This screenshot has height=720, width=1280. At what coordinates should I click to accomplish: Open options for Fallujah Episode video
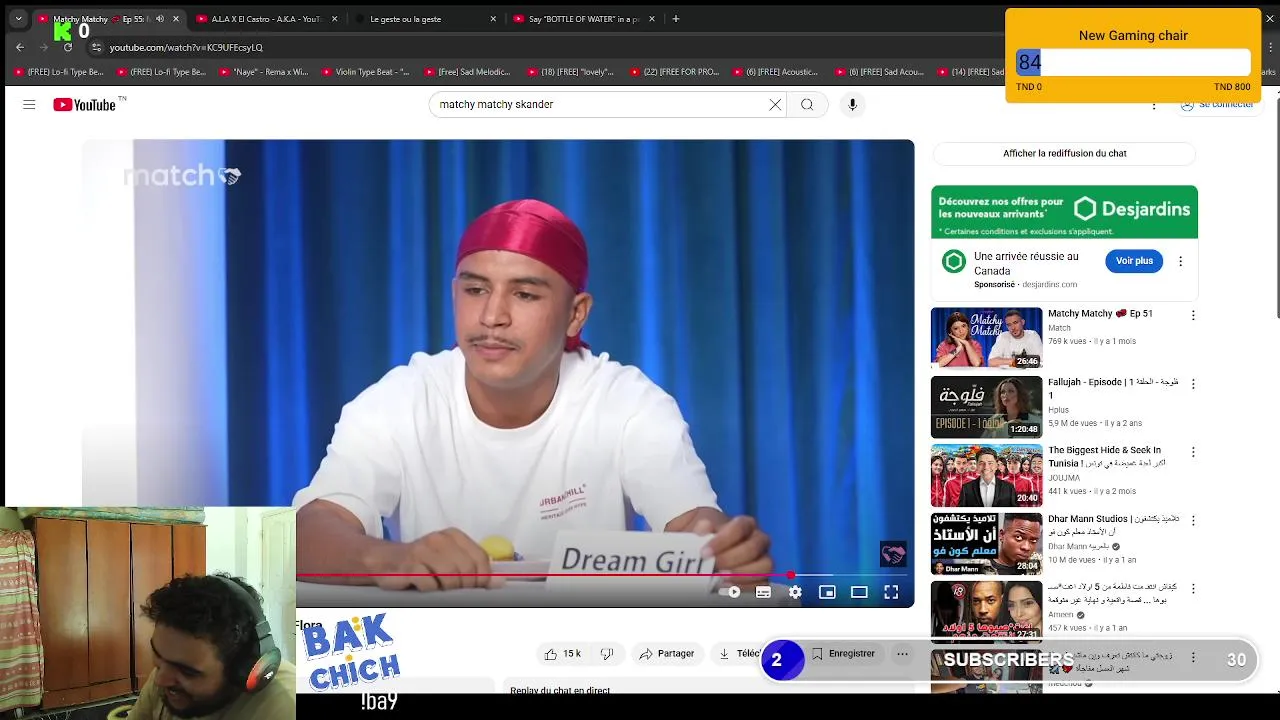(1192, 384)
